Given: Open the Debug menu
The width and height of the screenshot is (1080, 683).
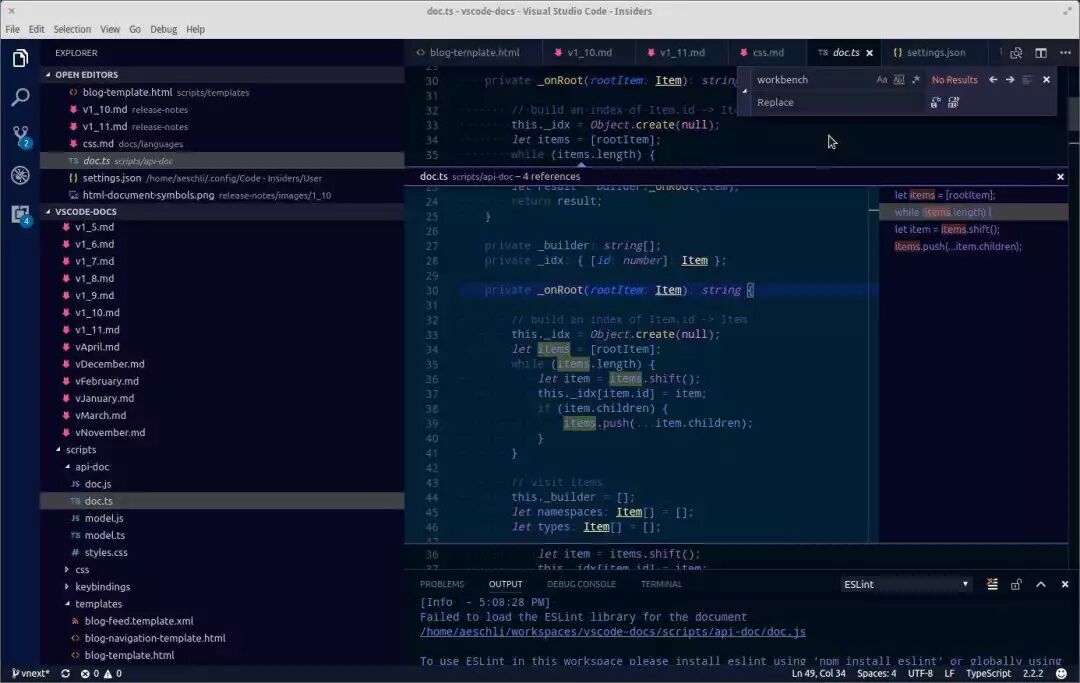Looking at the screenshot, I should [164, 29].
